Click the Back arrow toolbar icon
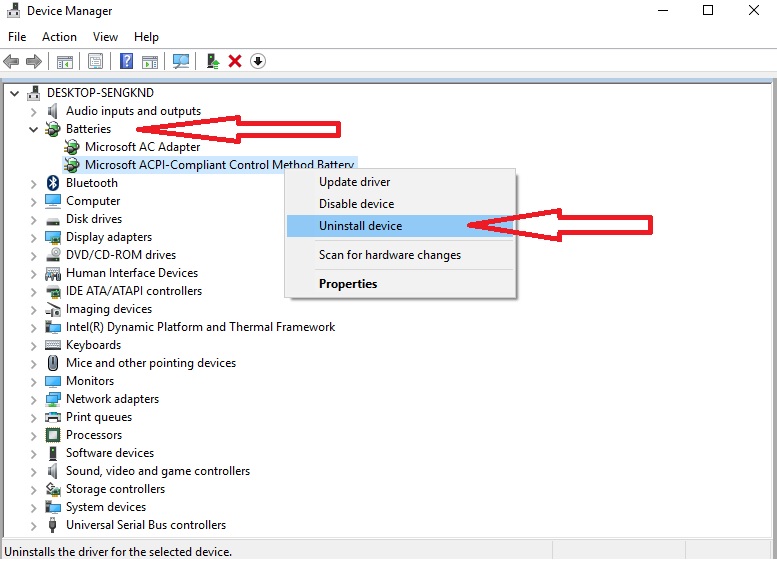The width and height of the screenshot is (777, 569). (11, 61)
